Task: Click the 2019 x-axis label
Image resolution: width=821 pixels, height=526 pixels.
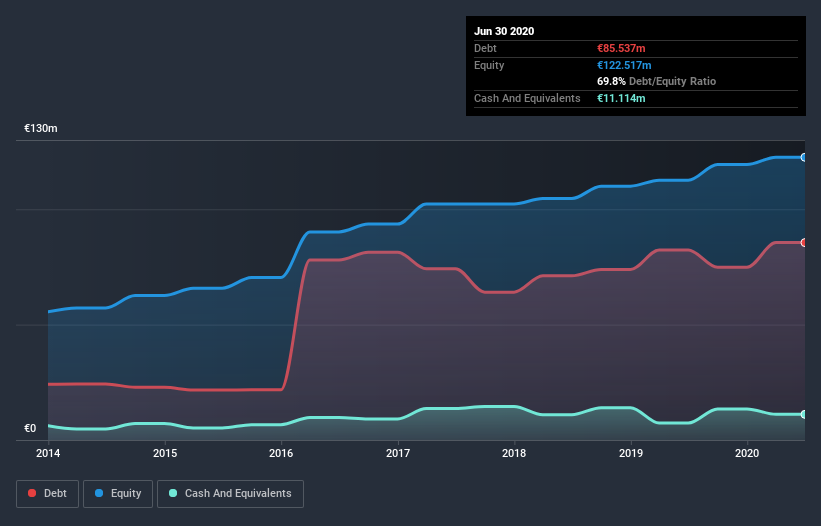Action: point(631,453)
